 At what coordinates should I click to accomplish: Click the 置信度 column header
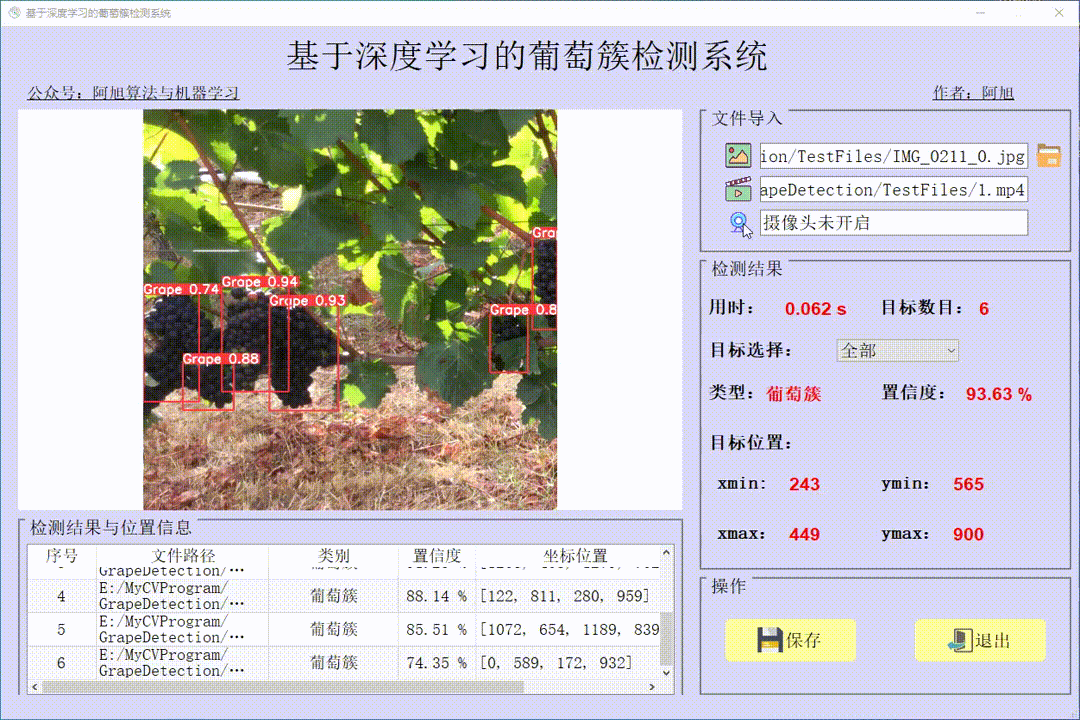437,555
